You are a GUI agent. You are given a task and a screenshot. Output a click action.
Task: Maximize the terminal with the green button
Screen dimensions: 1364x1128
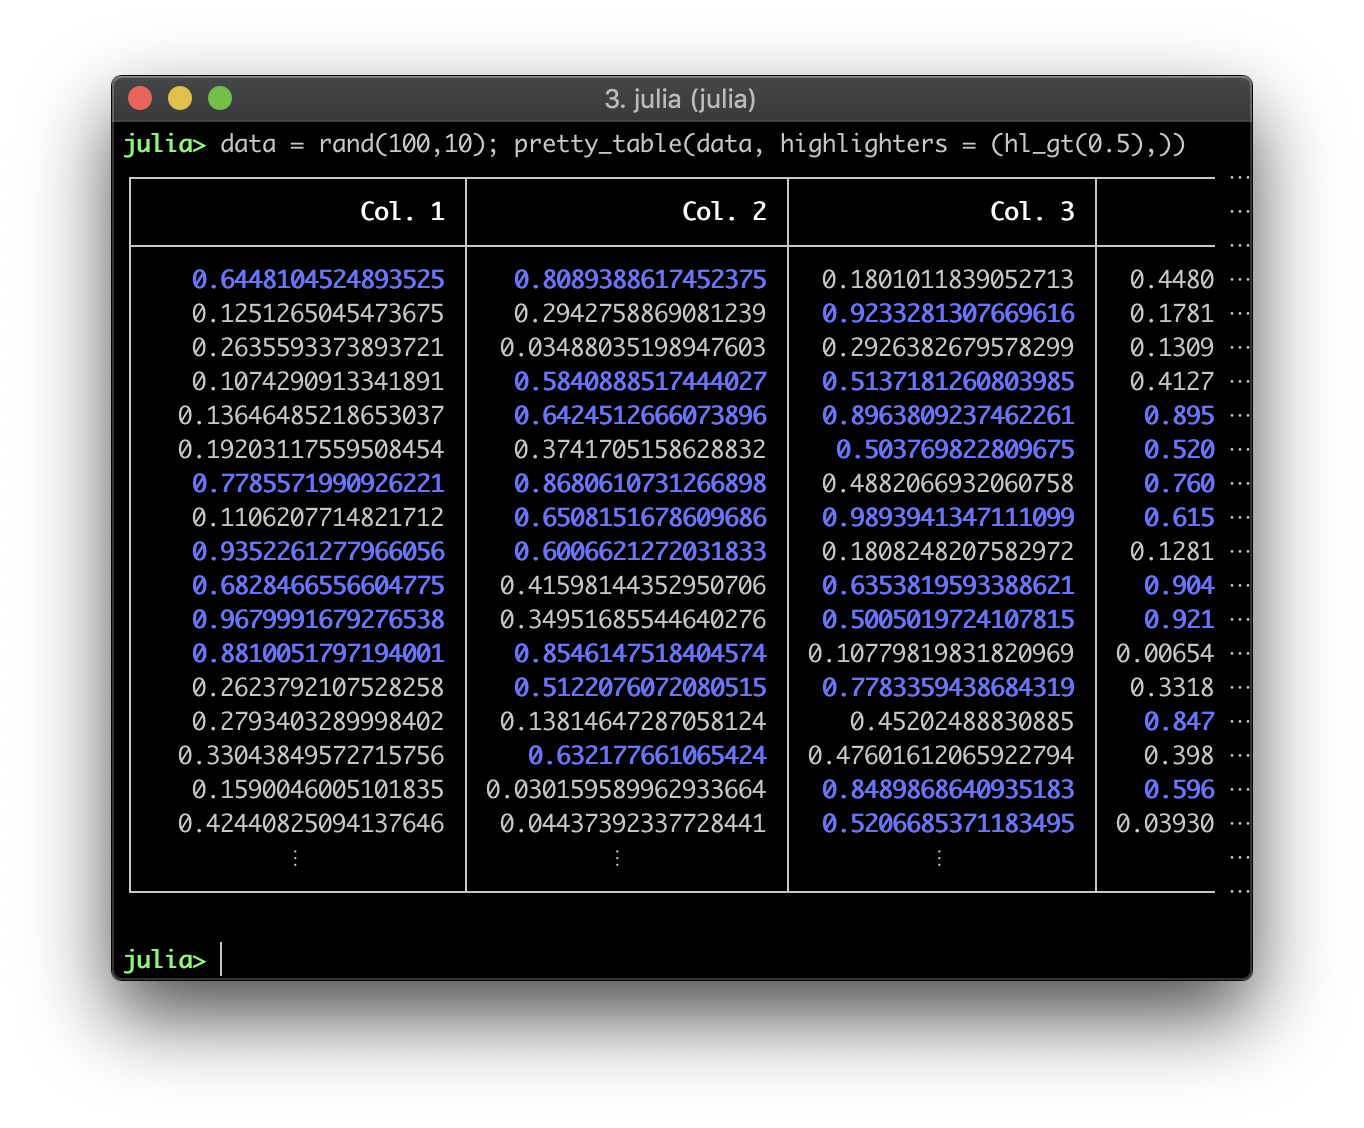tap(220, 98)
